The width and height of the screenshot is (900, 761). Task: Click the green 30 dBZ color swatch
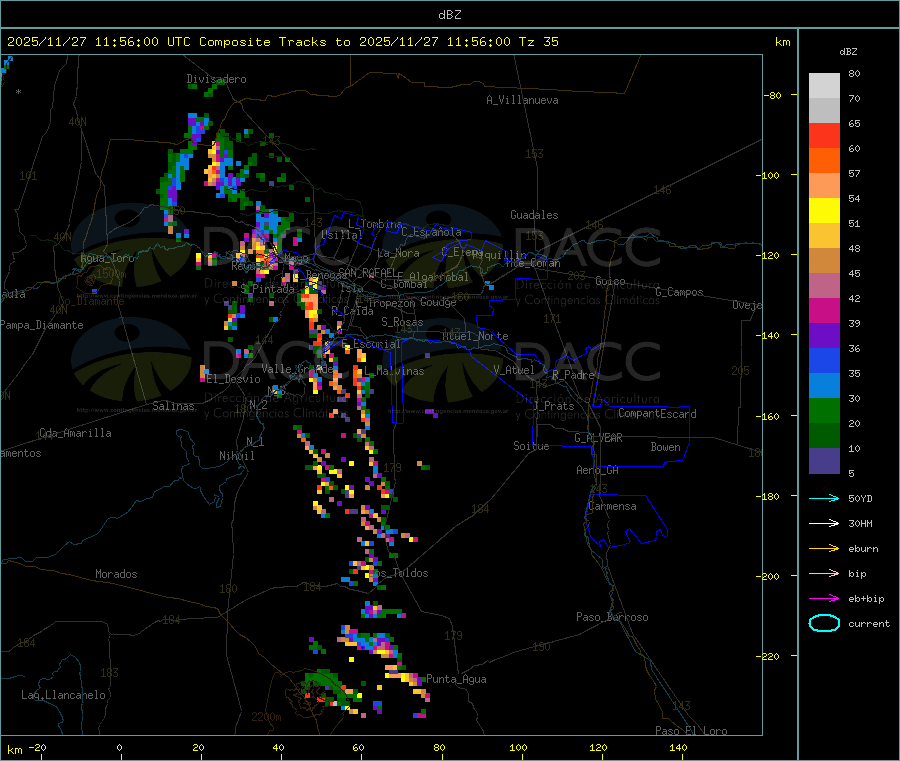click(824, 410)
